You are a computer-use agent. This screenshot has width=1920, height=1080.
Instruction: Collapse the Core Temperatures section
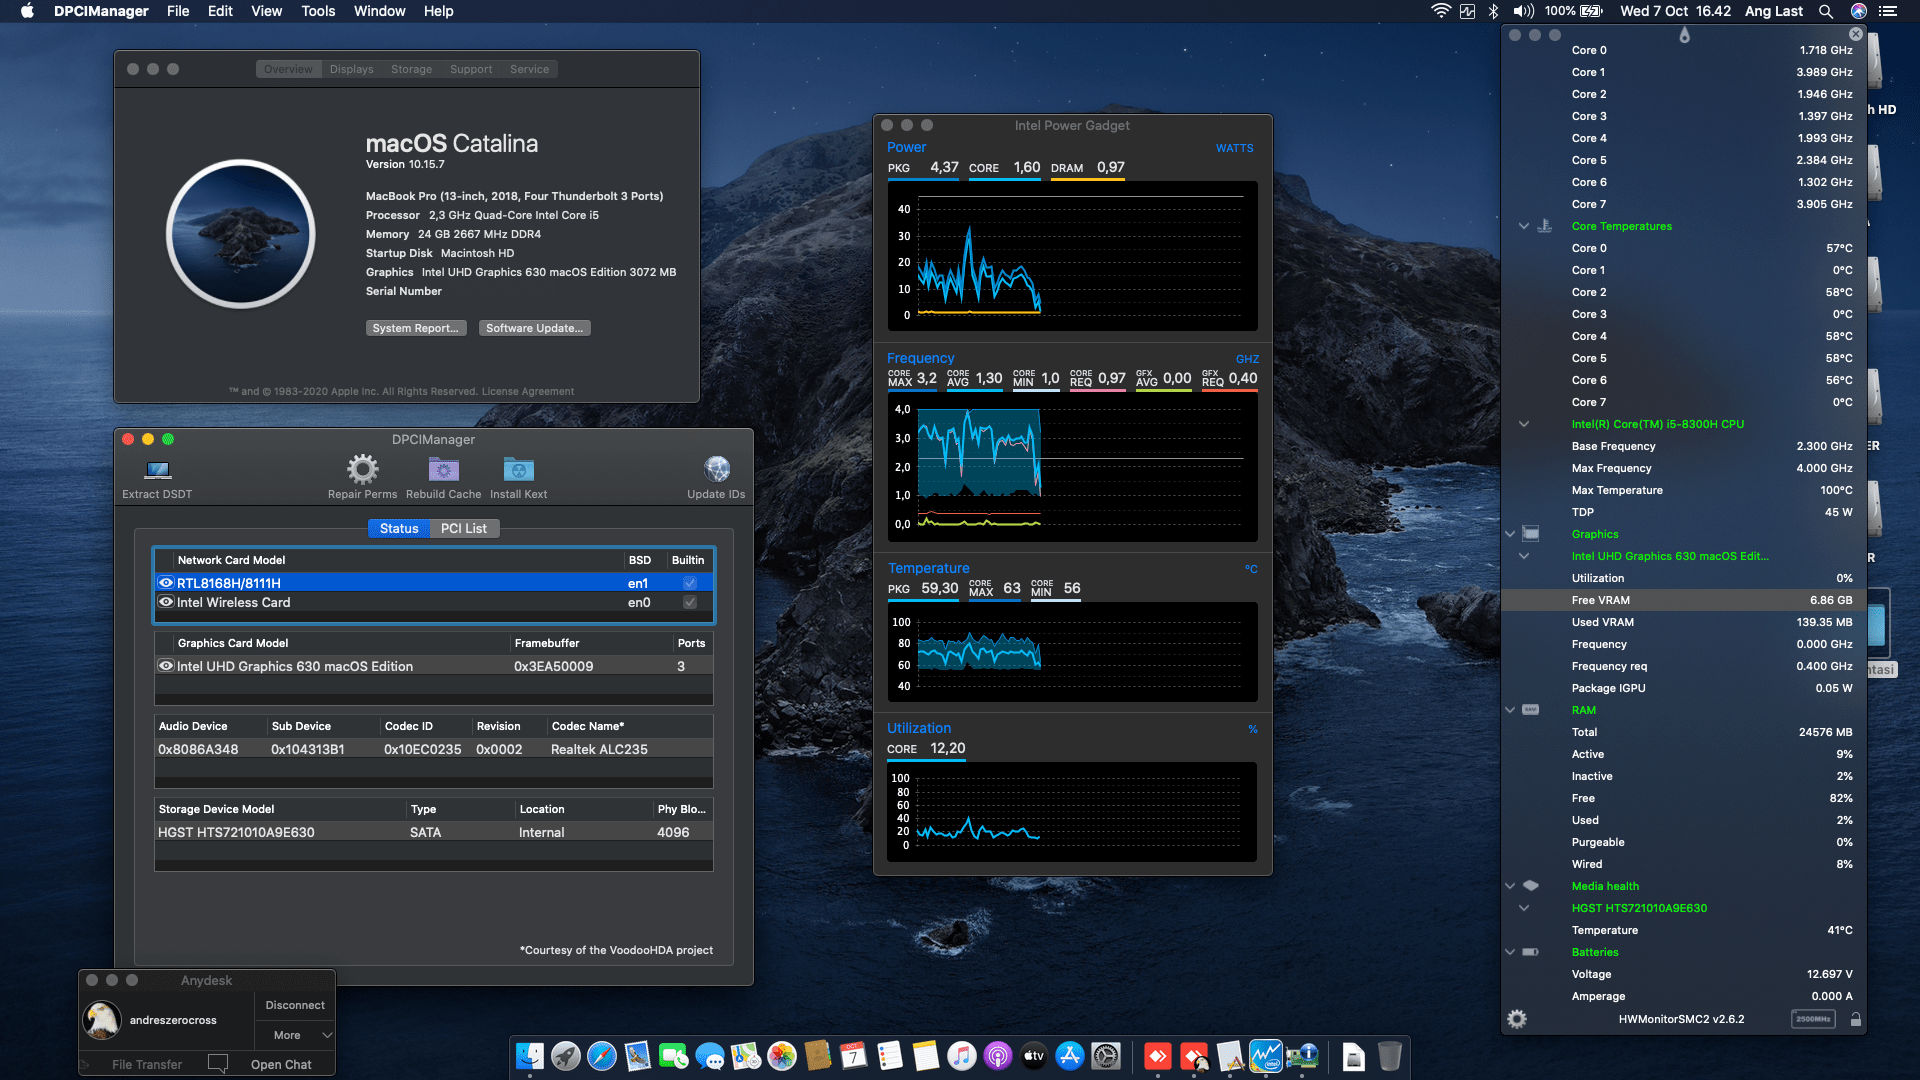point(1523,226)
